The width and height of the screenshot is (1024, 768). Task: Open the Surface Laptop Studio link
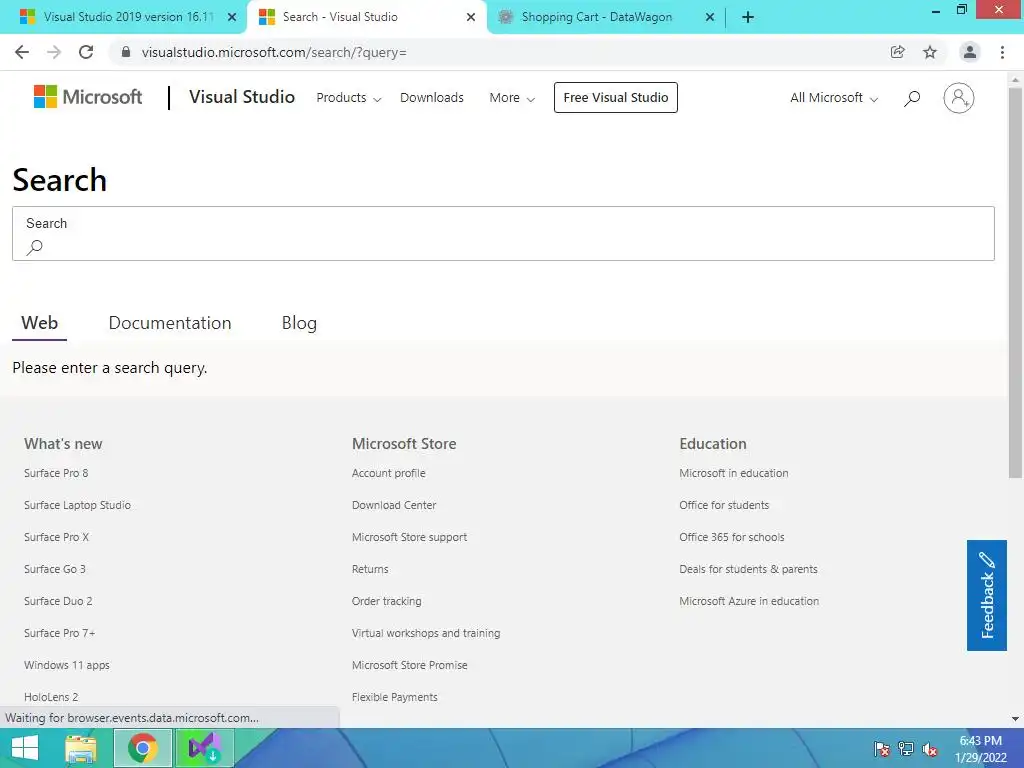click(x=77, y=505)
